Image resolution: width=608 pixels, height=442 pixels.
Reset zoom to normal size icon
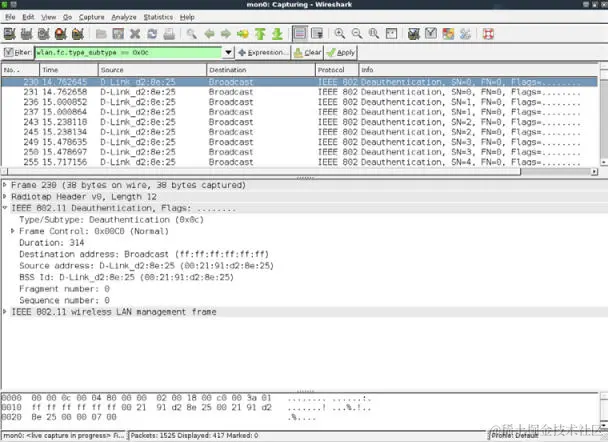374,34
